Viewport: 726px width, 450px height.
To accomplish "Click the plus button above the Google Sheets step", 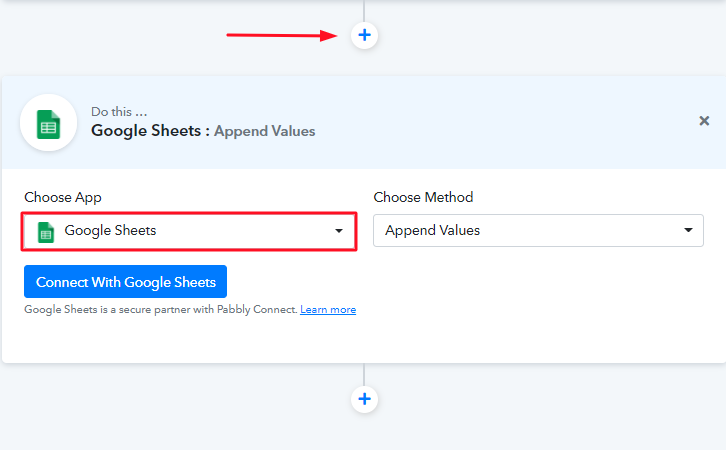I will pos(364,35).
